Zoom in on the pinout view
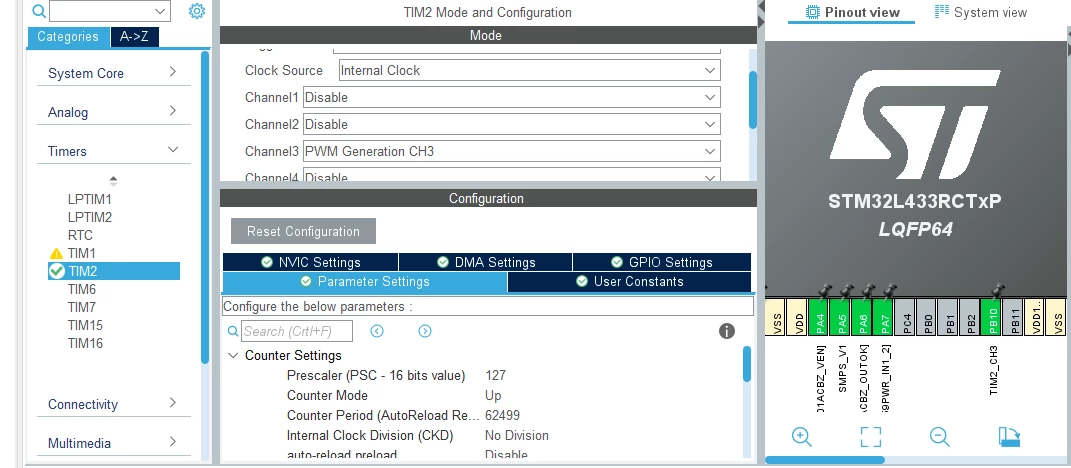Viewport: 1071px width, 468px height. pyautogui.click(x=802, y=437)
